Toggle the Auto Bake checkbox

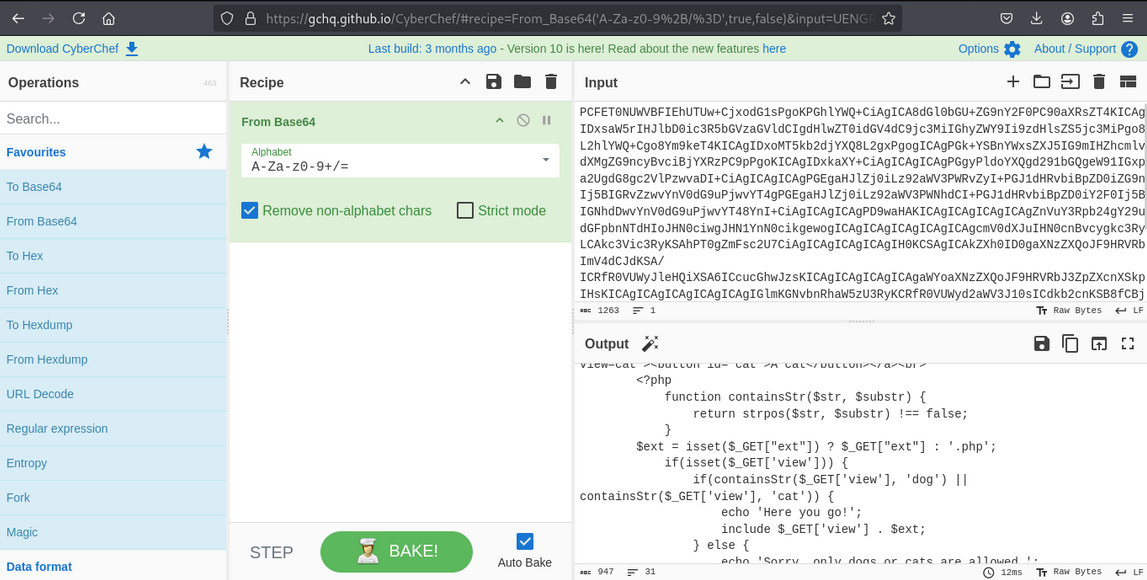tap(525, 541)
